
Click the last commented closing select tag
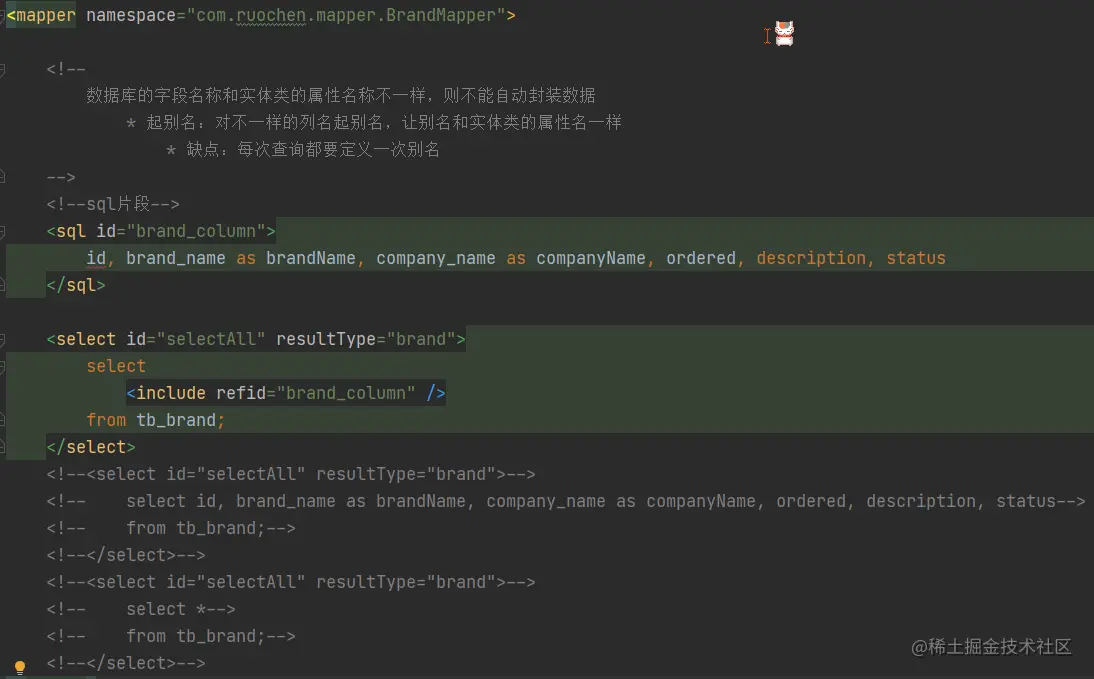(x=126, y=664)
